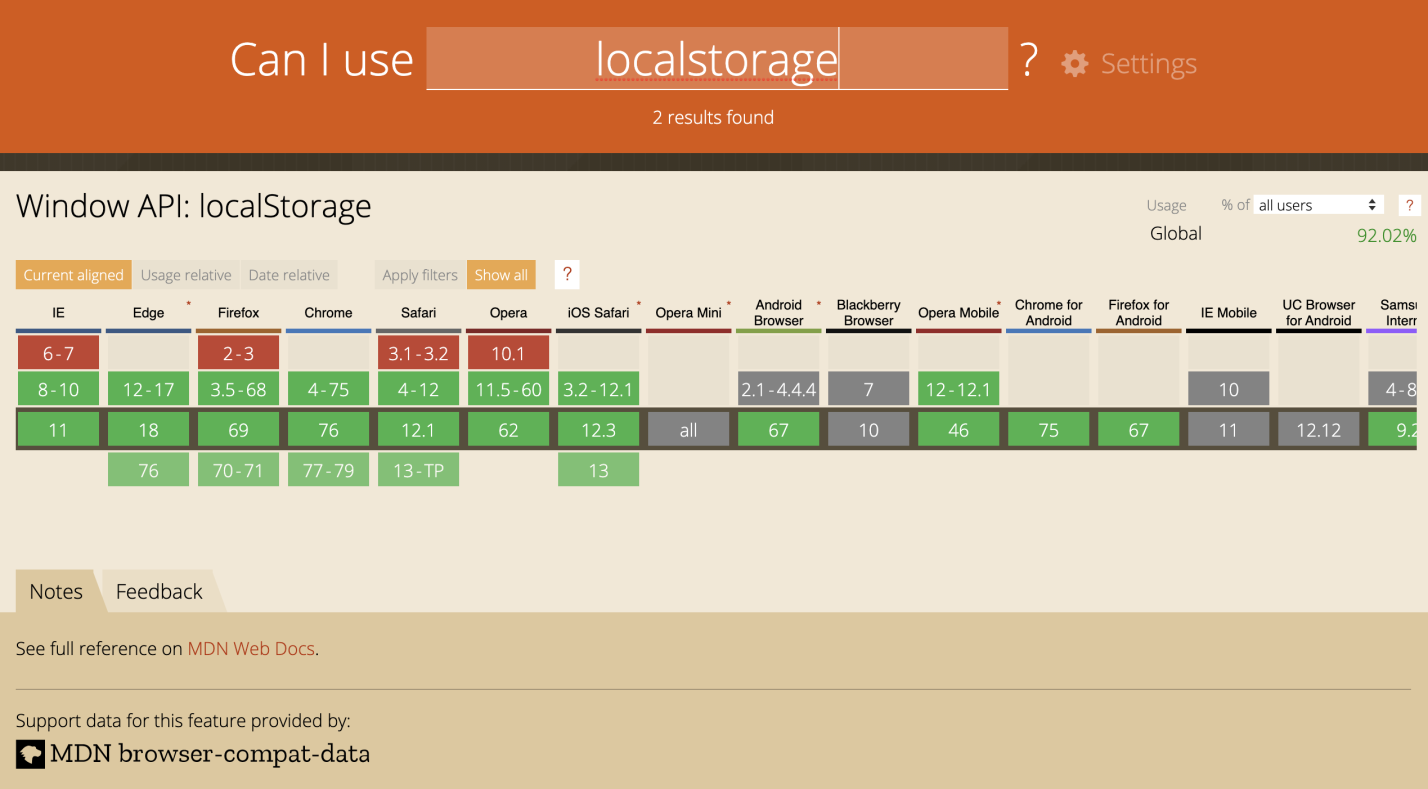Click the asterisk note beside Edge header
This screenshot has width=1428, height=789.
(188, 301)
